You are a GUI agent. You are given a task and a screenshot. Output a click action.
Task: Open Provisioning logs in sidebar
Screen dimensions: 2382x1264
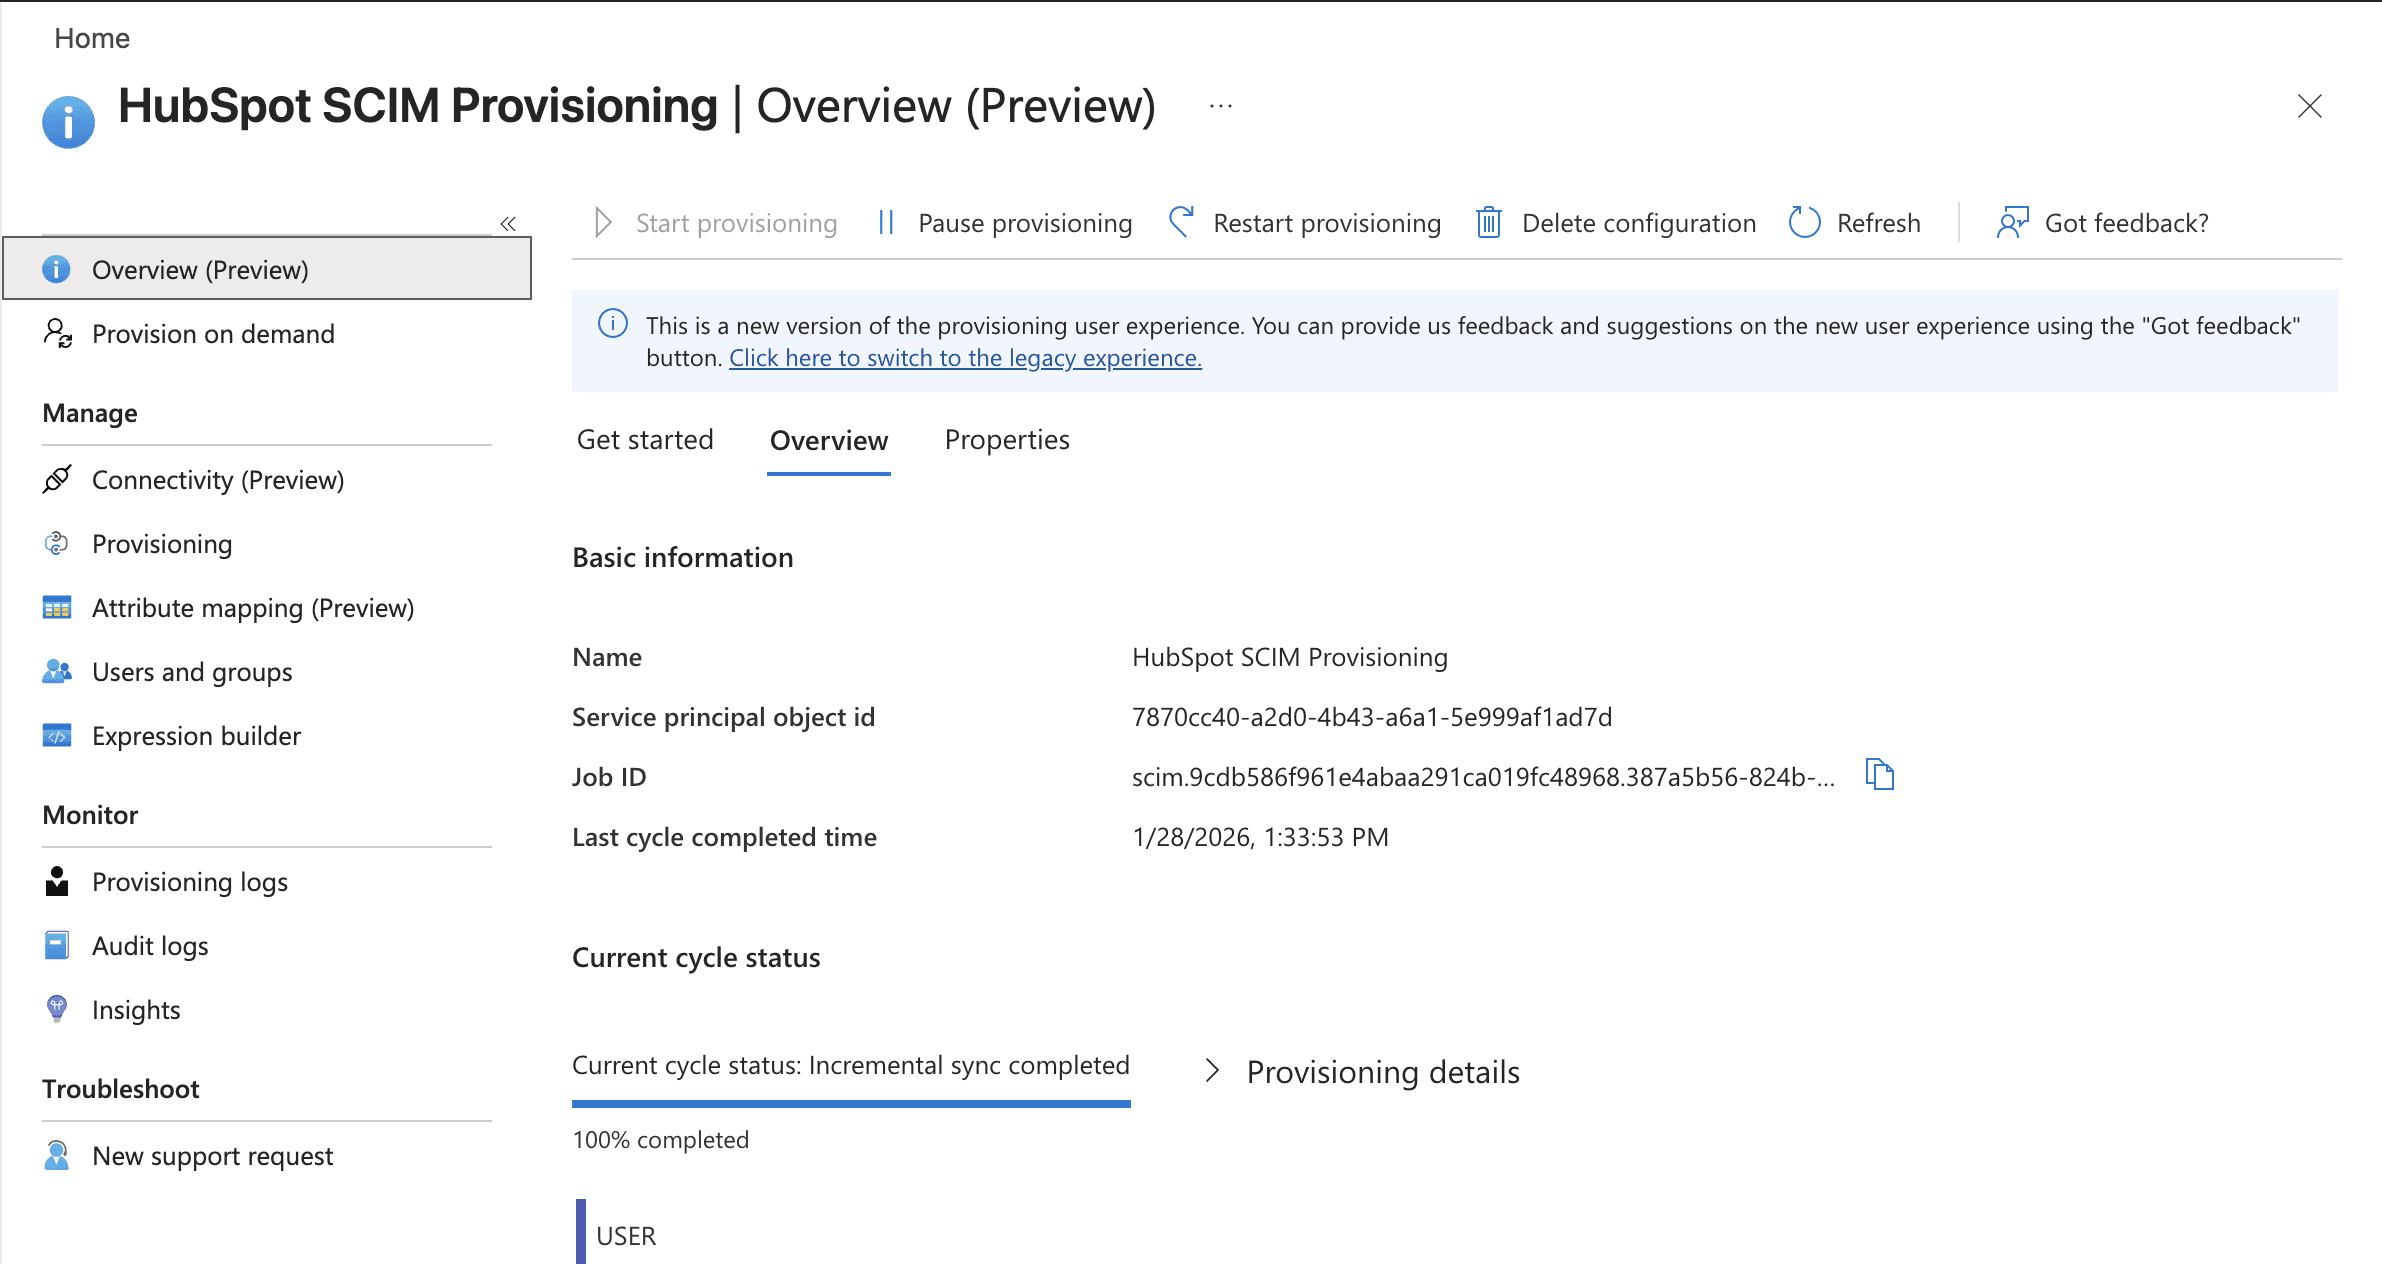pyautogui.click(x=189, y=882)
